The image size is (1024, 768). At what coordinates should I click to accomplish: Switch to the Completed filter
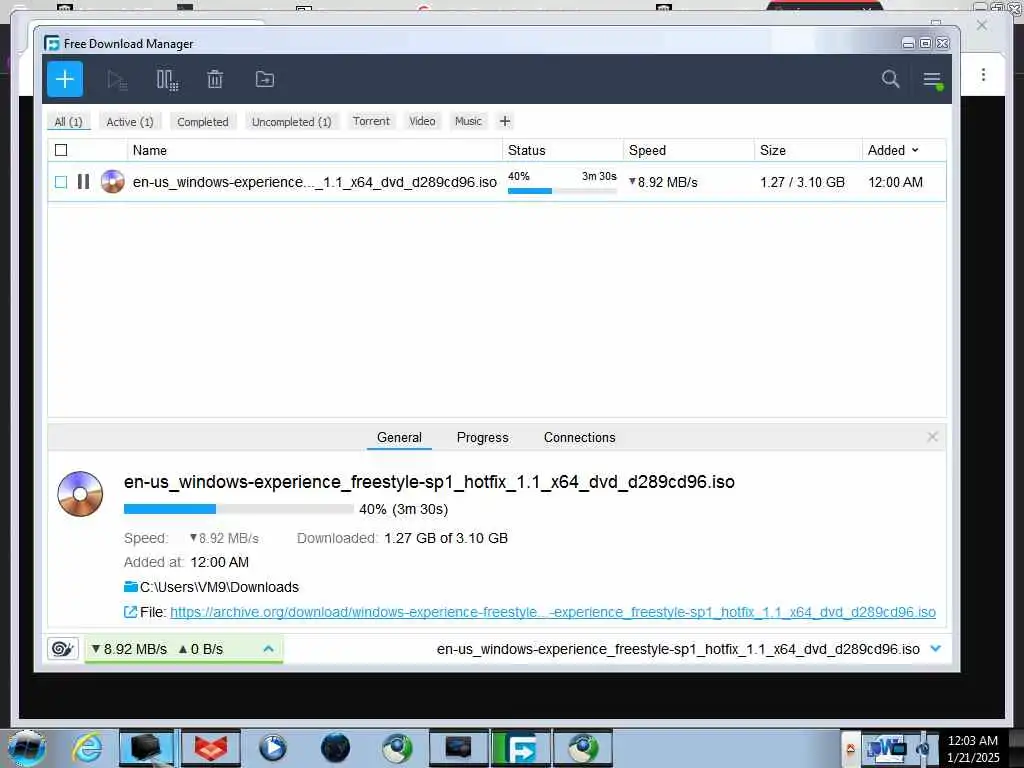click(x=202, y=121)
